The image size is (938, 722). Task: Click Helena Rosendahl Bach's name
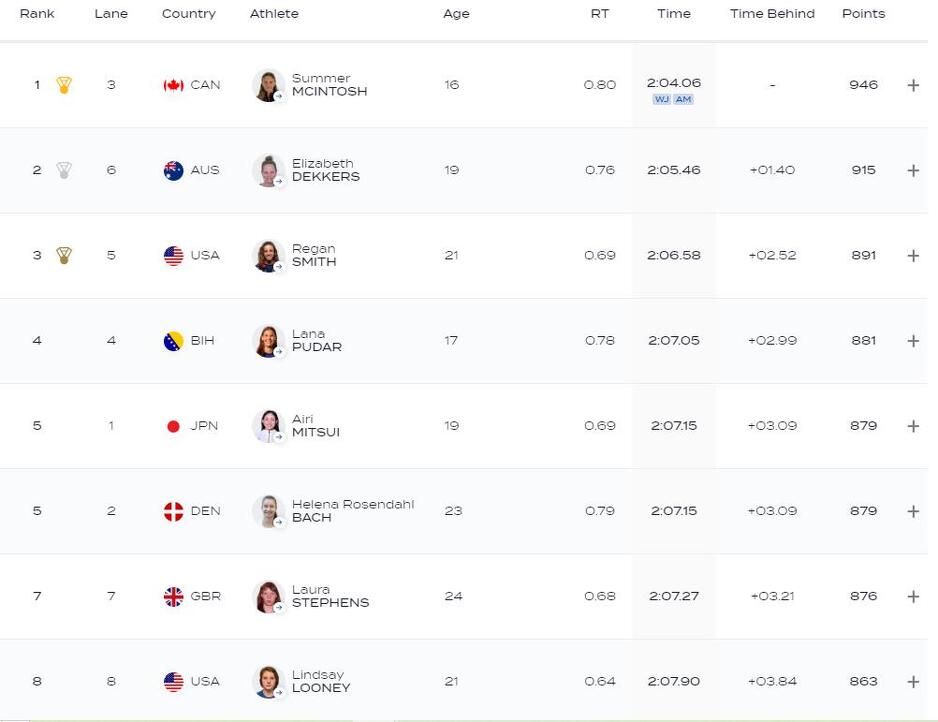[x=352, y=511]
